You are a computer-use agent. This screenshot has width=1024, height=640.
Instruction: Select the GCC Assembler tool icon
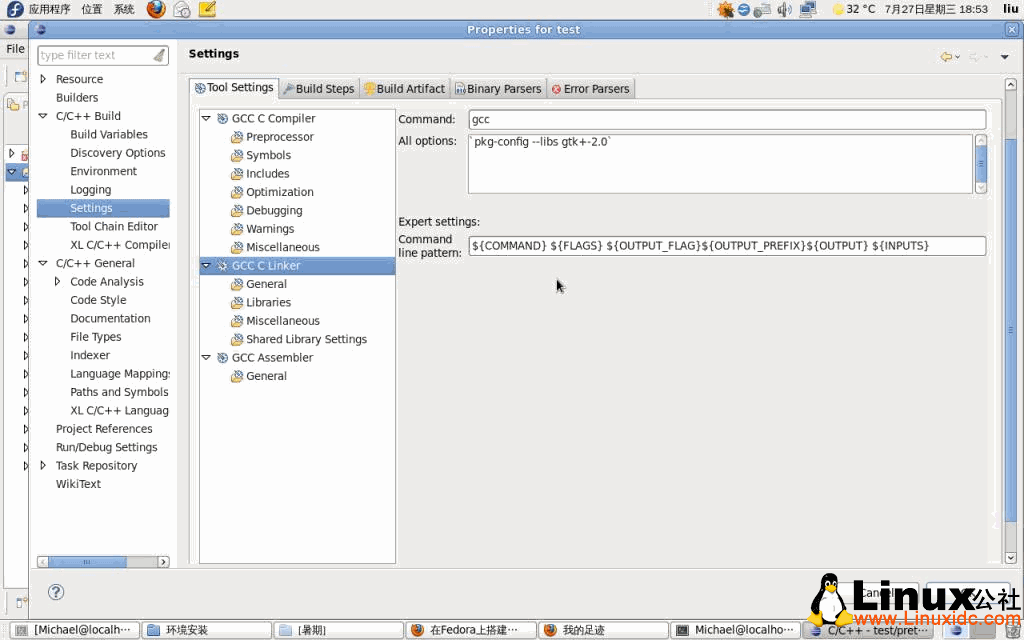(x=221, y=357)
